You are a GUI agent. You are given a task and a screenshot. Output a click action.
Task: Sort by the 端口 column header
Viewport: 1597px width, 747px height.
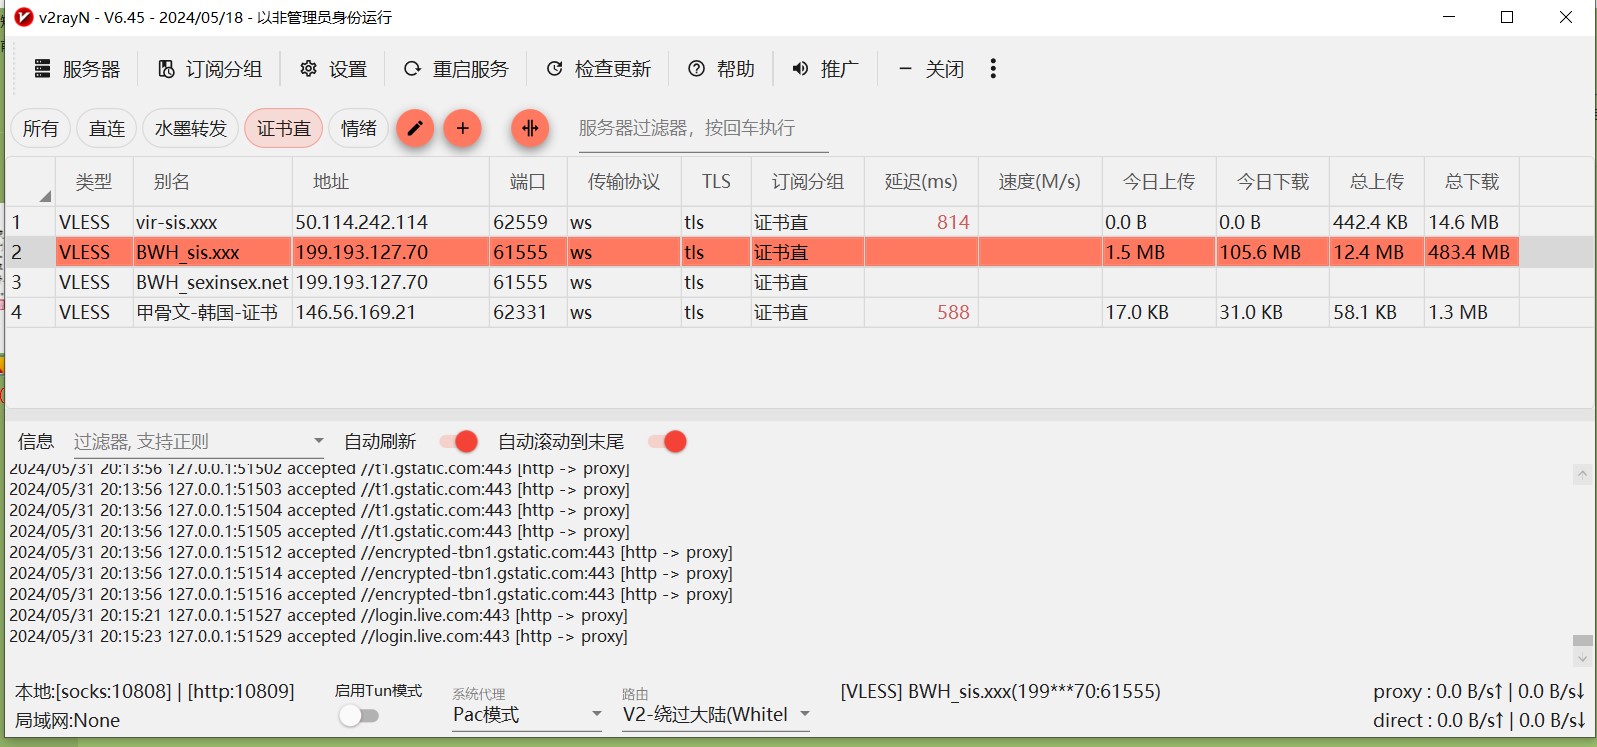click(528, 182)
